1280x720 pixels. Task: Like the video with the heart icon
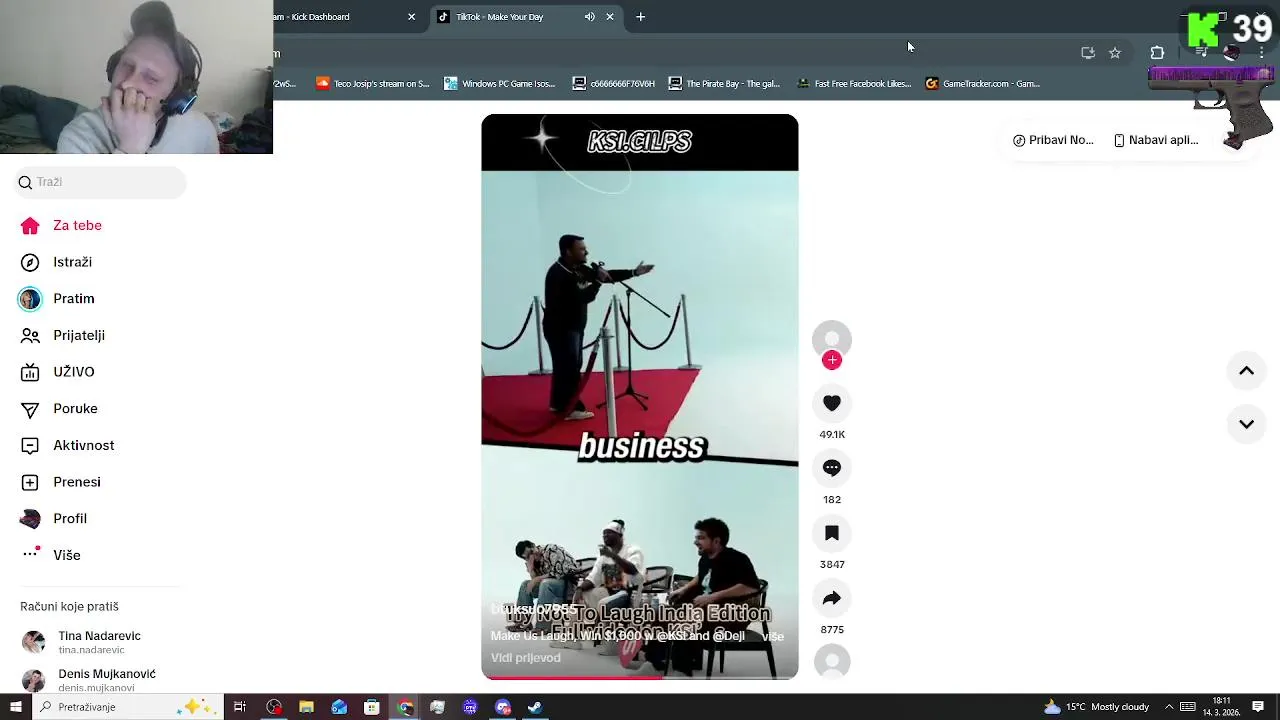point(832,403)
